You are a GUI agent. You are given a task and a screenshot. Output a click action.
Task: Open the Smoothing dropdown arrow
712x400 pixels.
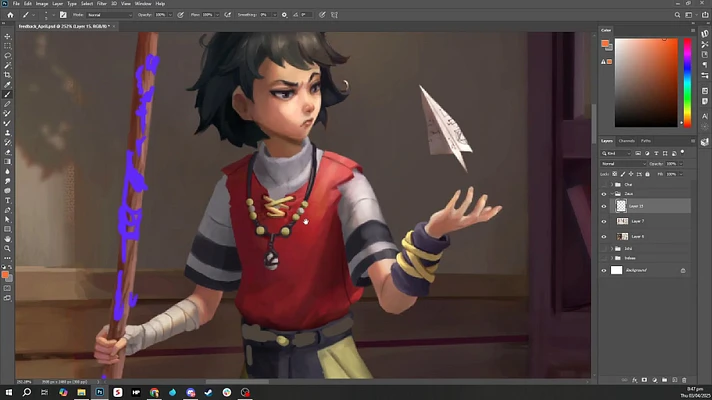274,15
